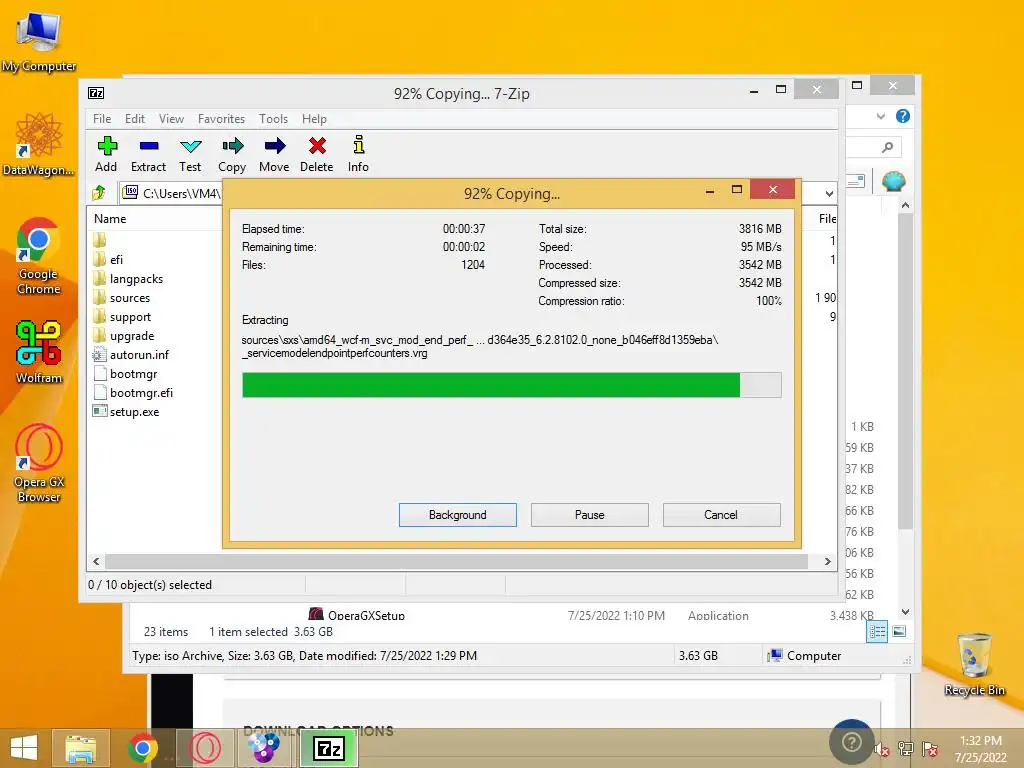Open File Explorer from the taskbar
The height and width of the screenshot is (768, 1024).
coord(80,748)
